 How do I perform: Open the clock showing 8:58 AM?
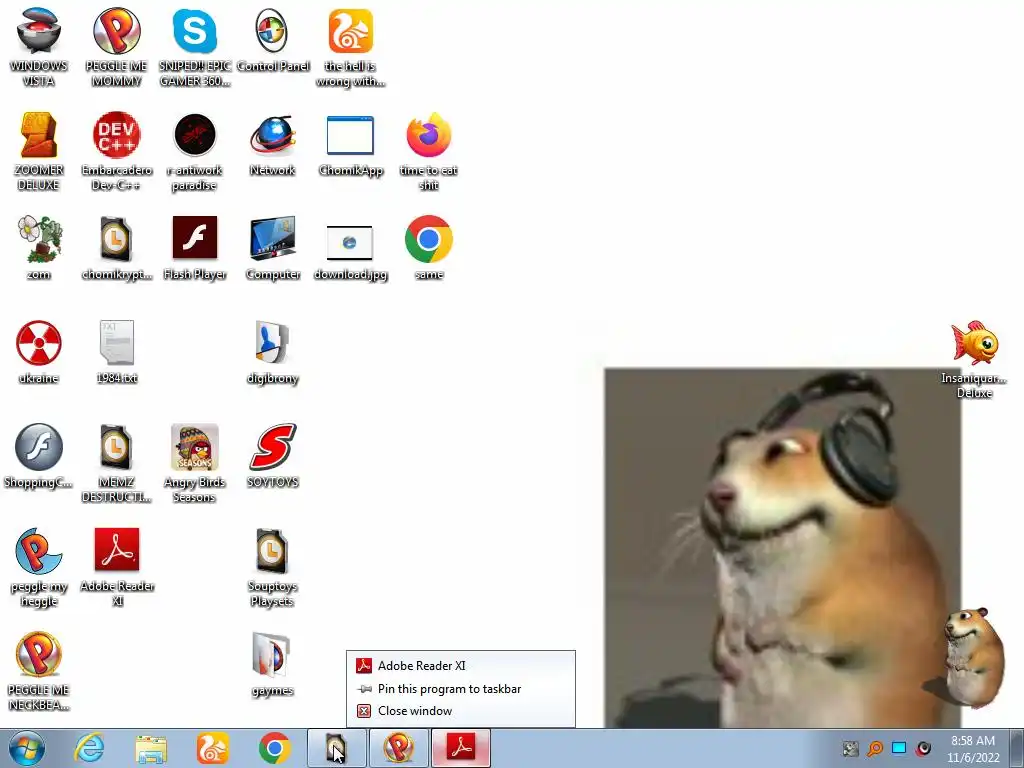pyautogui.click(x=973, y=748)
